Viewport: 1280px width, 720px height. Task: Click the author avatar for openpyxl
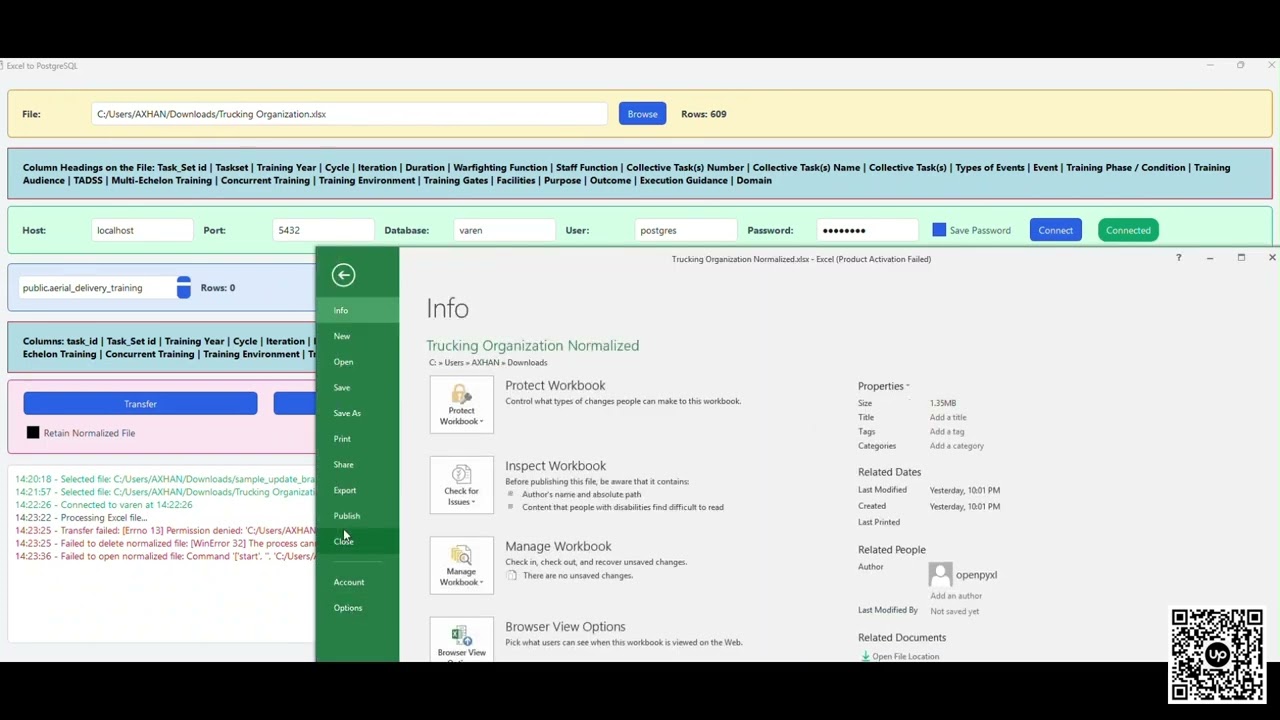[940, 574]
